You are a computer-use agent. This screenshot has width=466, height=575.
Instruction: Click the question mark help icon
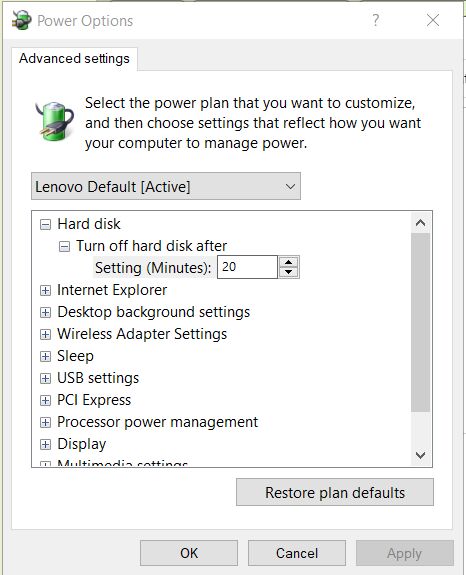tap(375, 20)
